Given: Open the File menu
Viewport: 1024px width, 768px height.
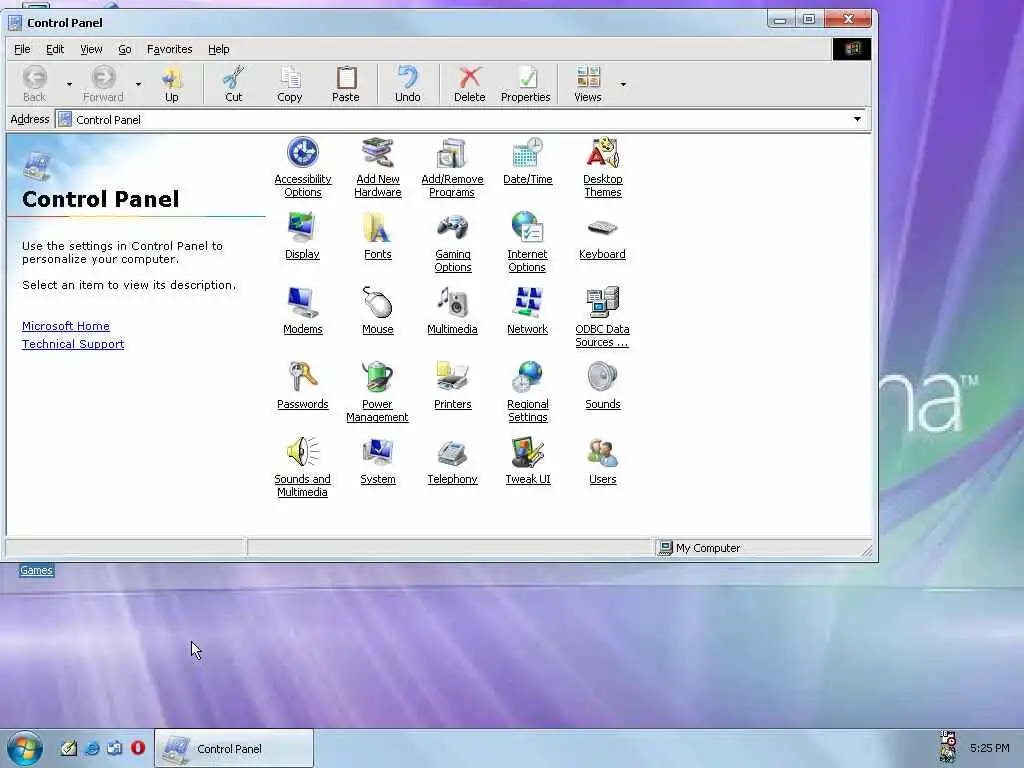Looking at the screenshot, I should click(x=22, y=49).
